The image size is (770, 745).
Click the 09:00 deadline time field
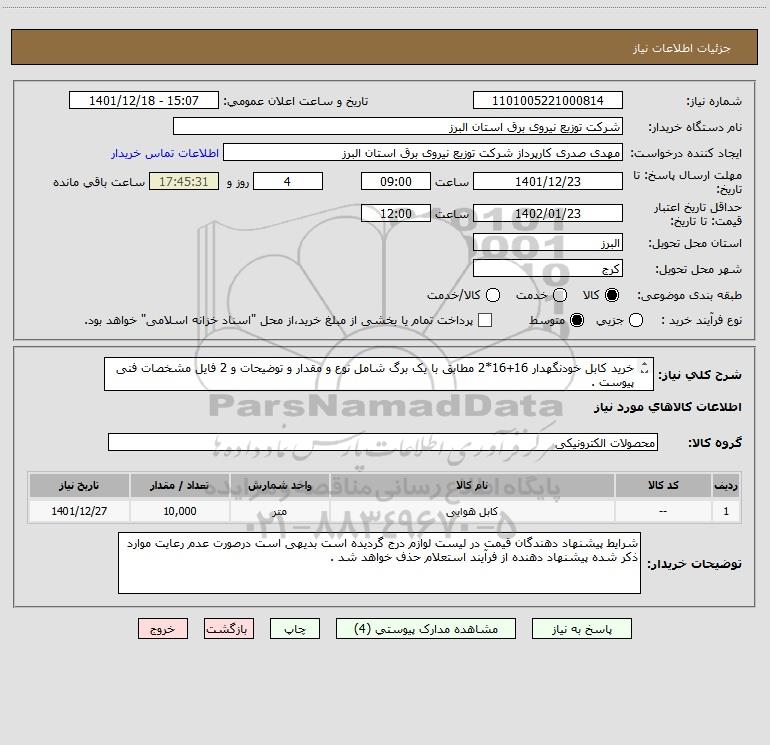pyautogui.click(x=396, y=181)
